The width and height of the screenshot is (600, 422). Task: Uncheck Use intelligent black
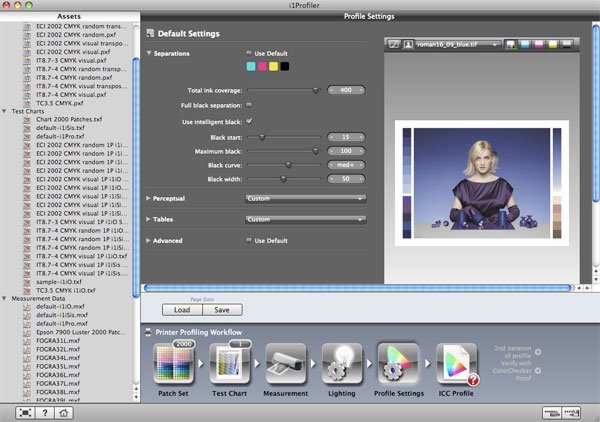pos(249,120)
